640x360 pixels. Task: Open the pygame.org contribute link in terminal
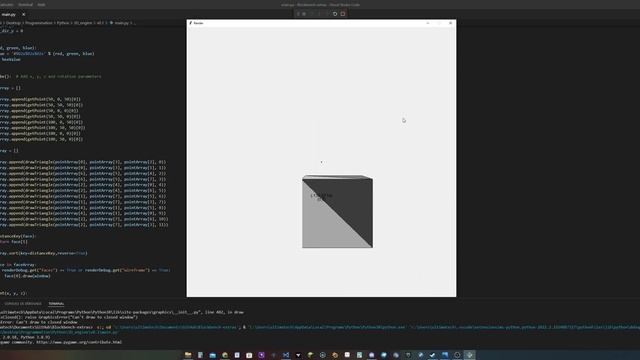coord(79,342)
